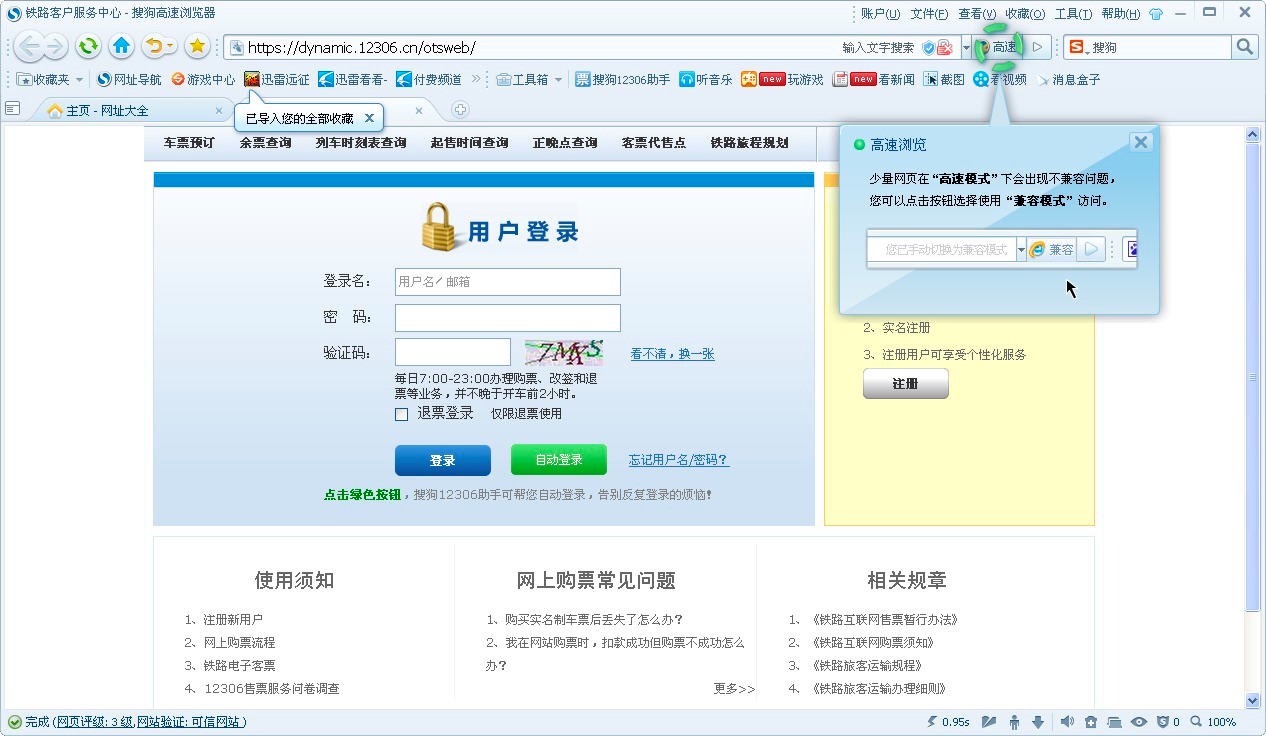Open the 收藏(O) menu

1025,14
